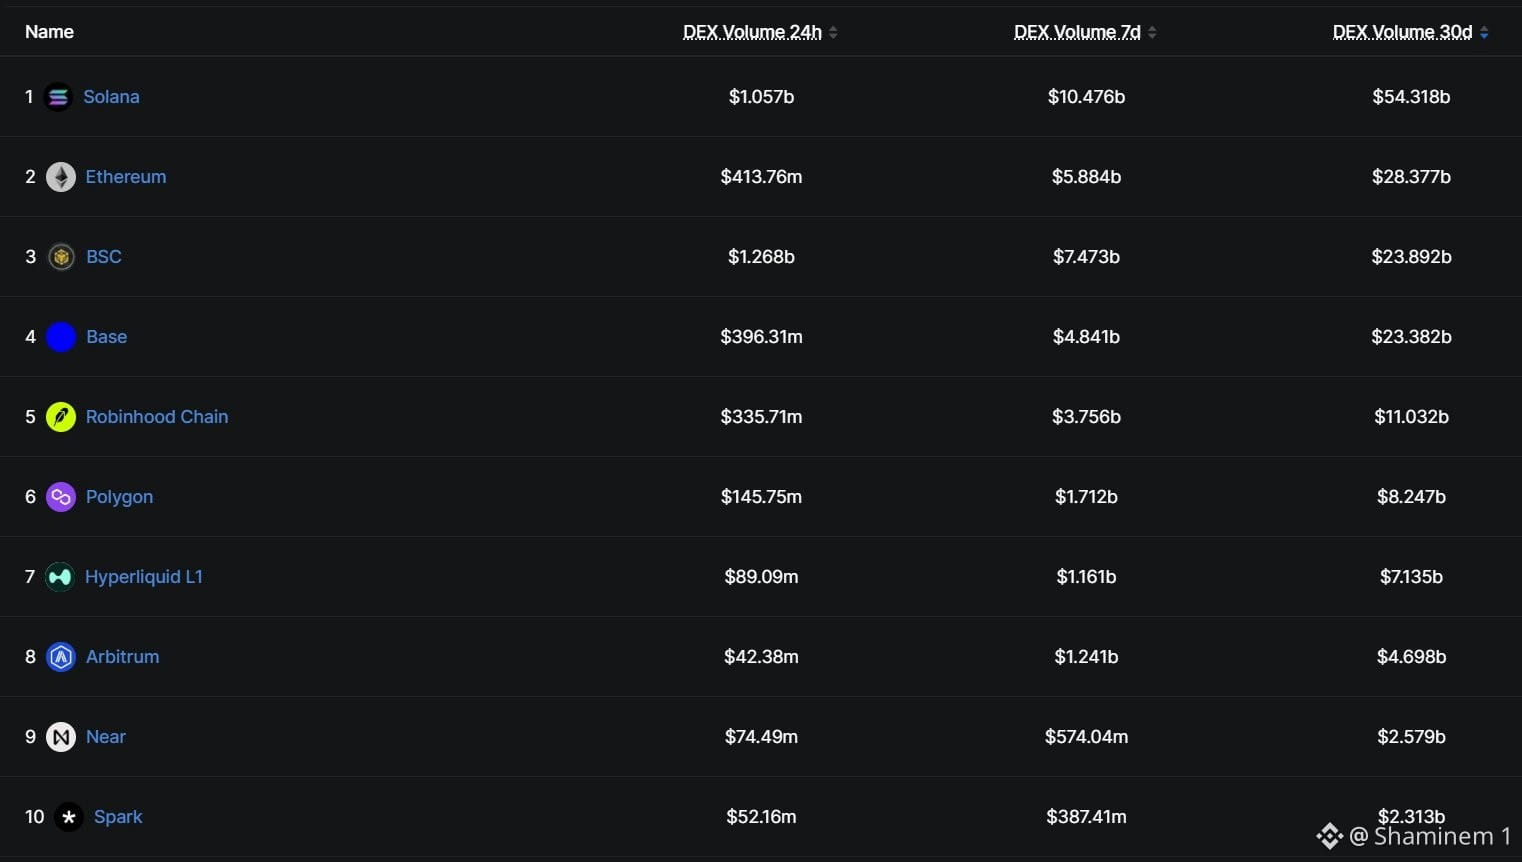The image size is (1522, 862).
Task: Click the Spark star logo icon
Action: click(x=69, y=817)
